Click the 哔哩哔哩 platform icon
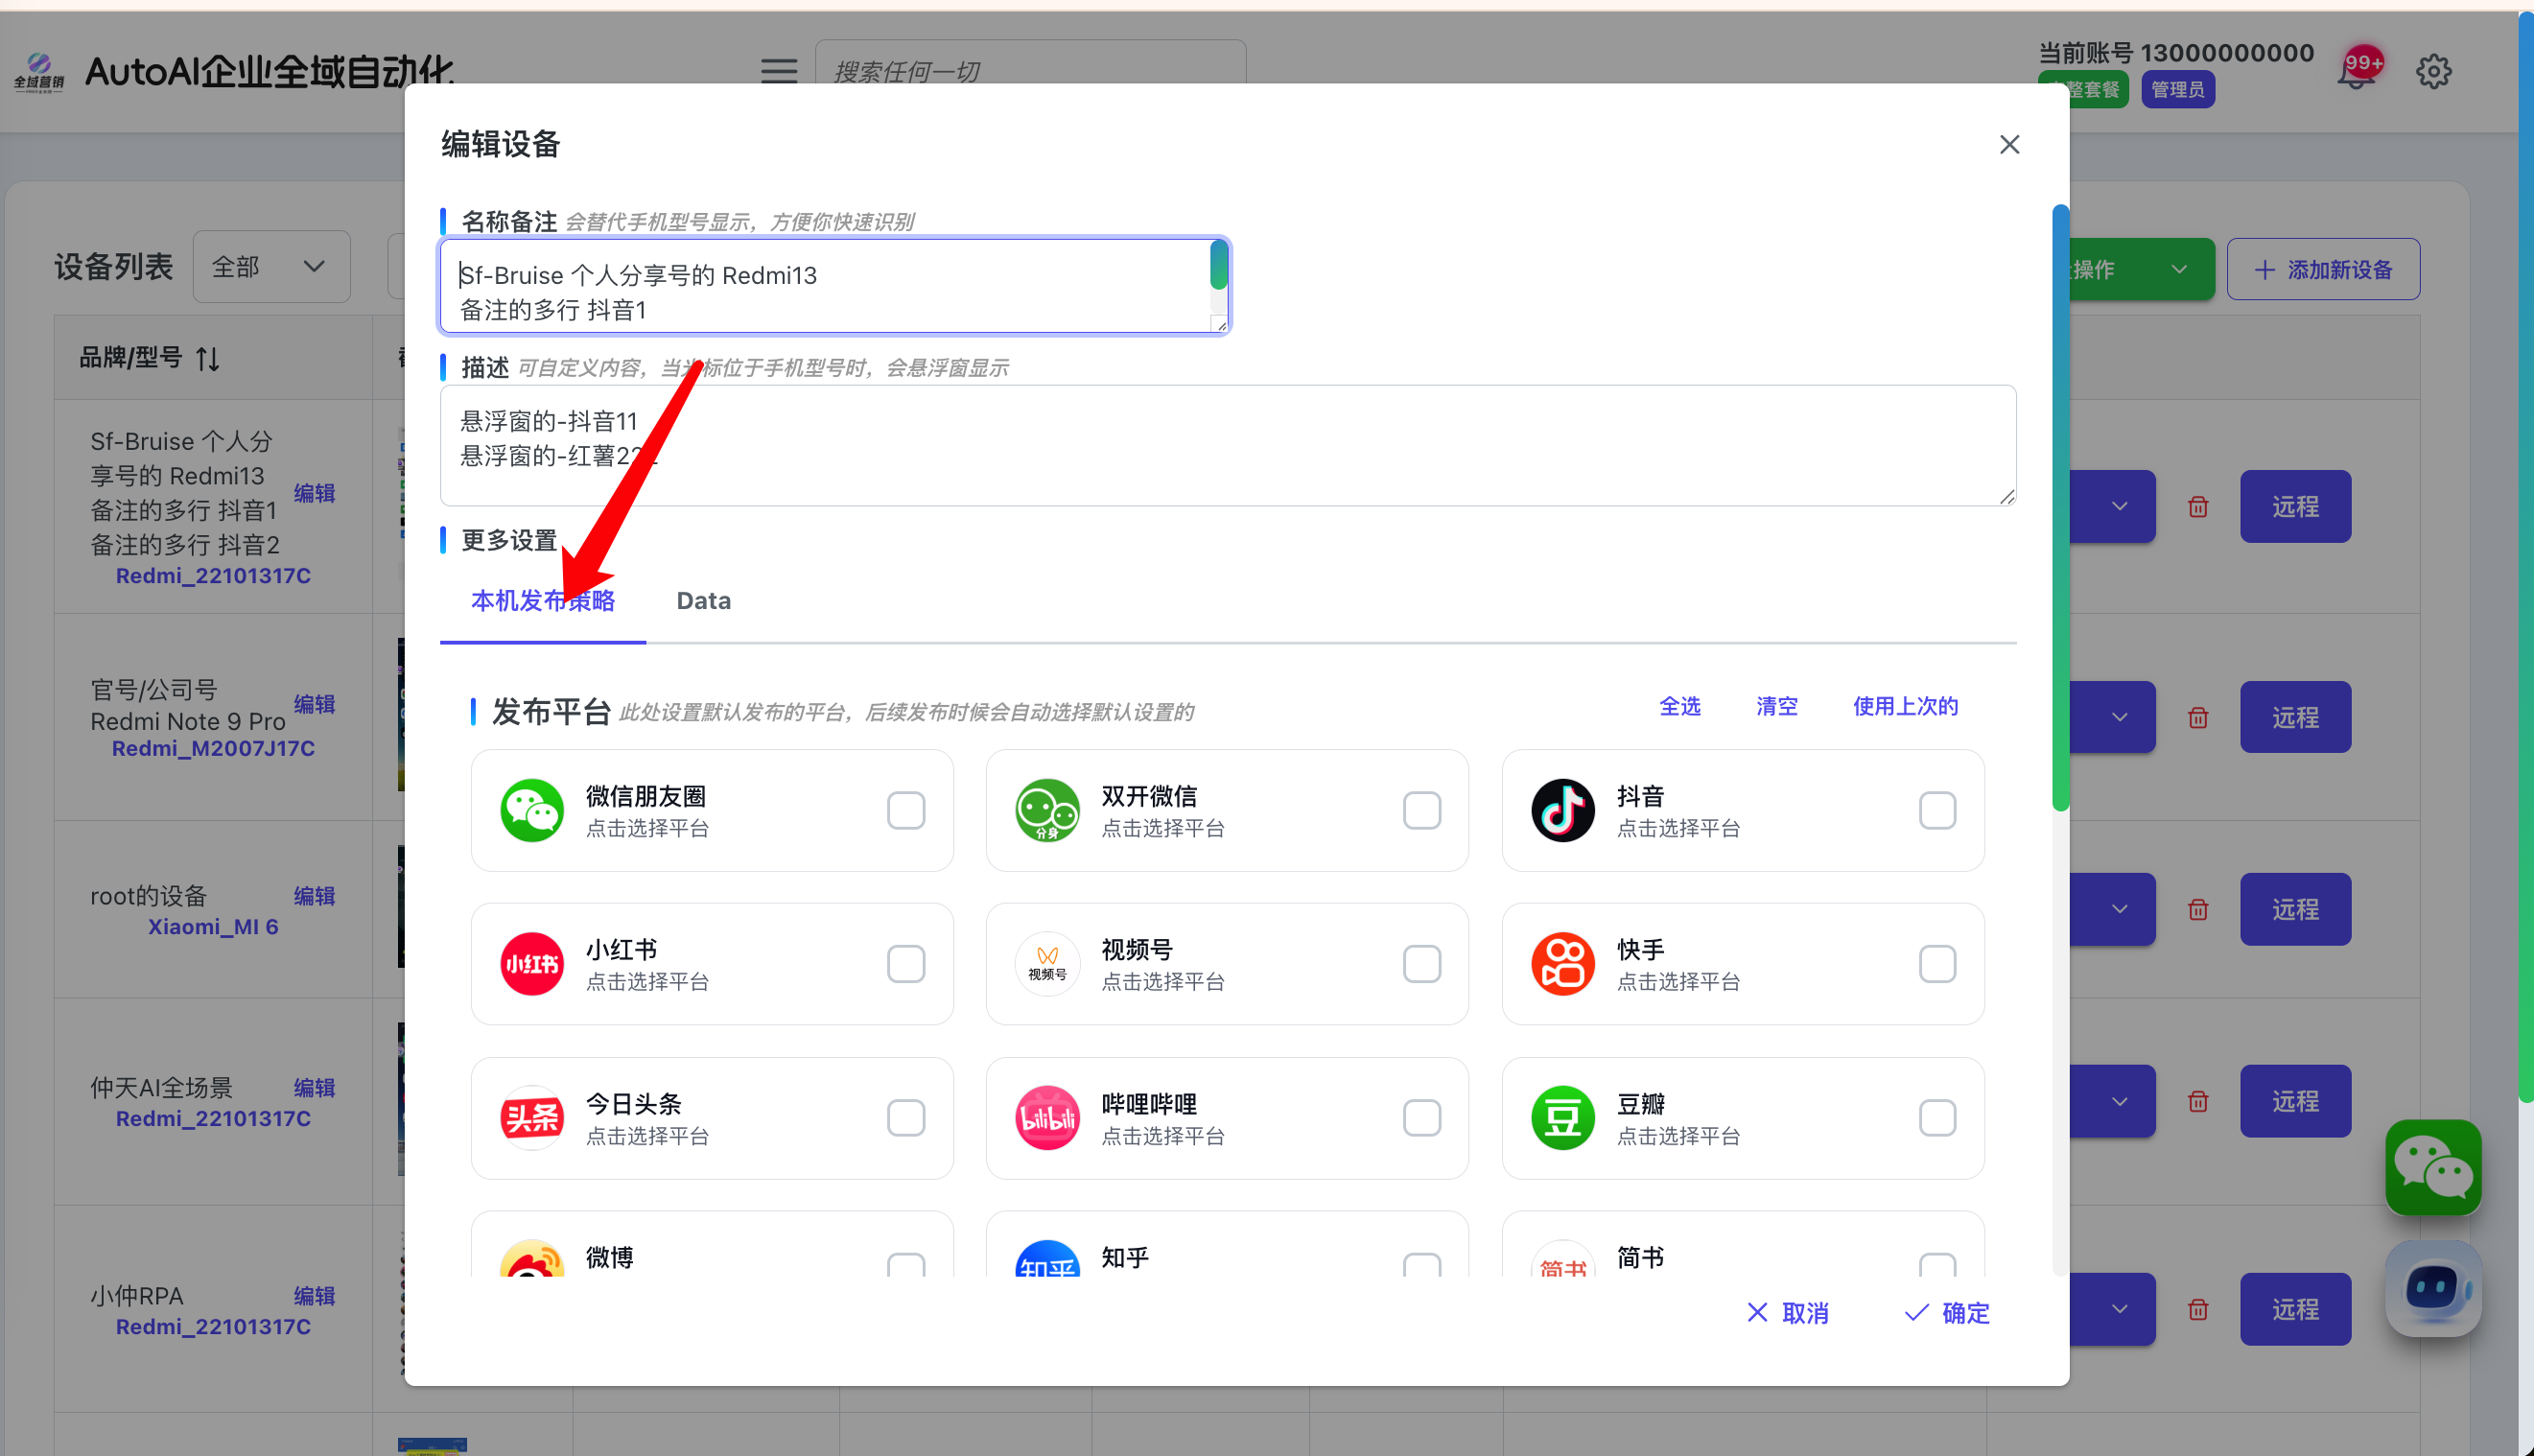The height and width of the screenshot is (1456, 2534). [1047, 1117]
